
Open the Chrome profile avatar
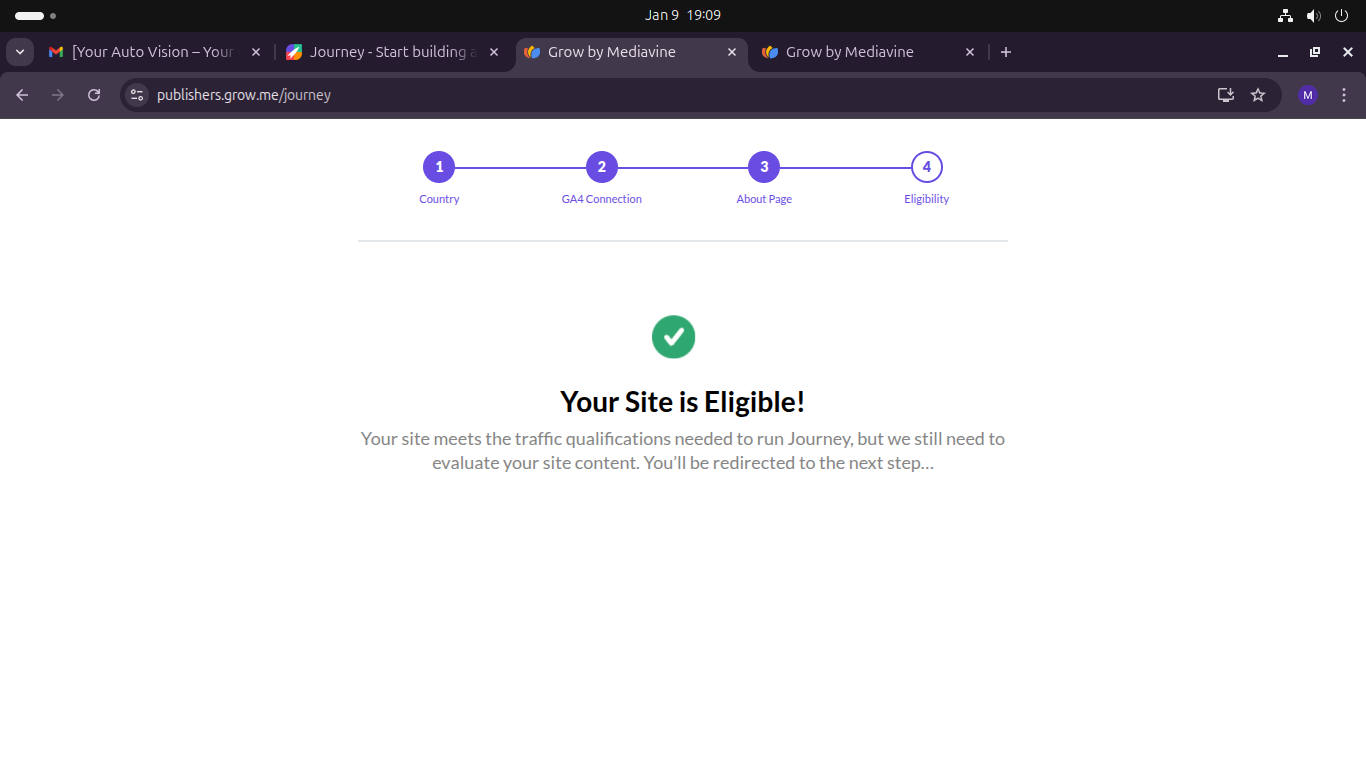tap(1307, 95)
